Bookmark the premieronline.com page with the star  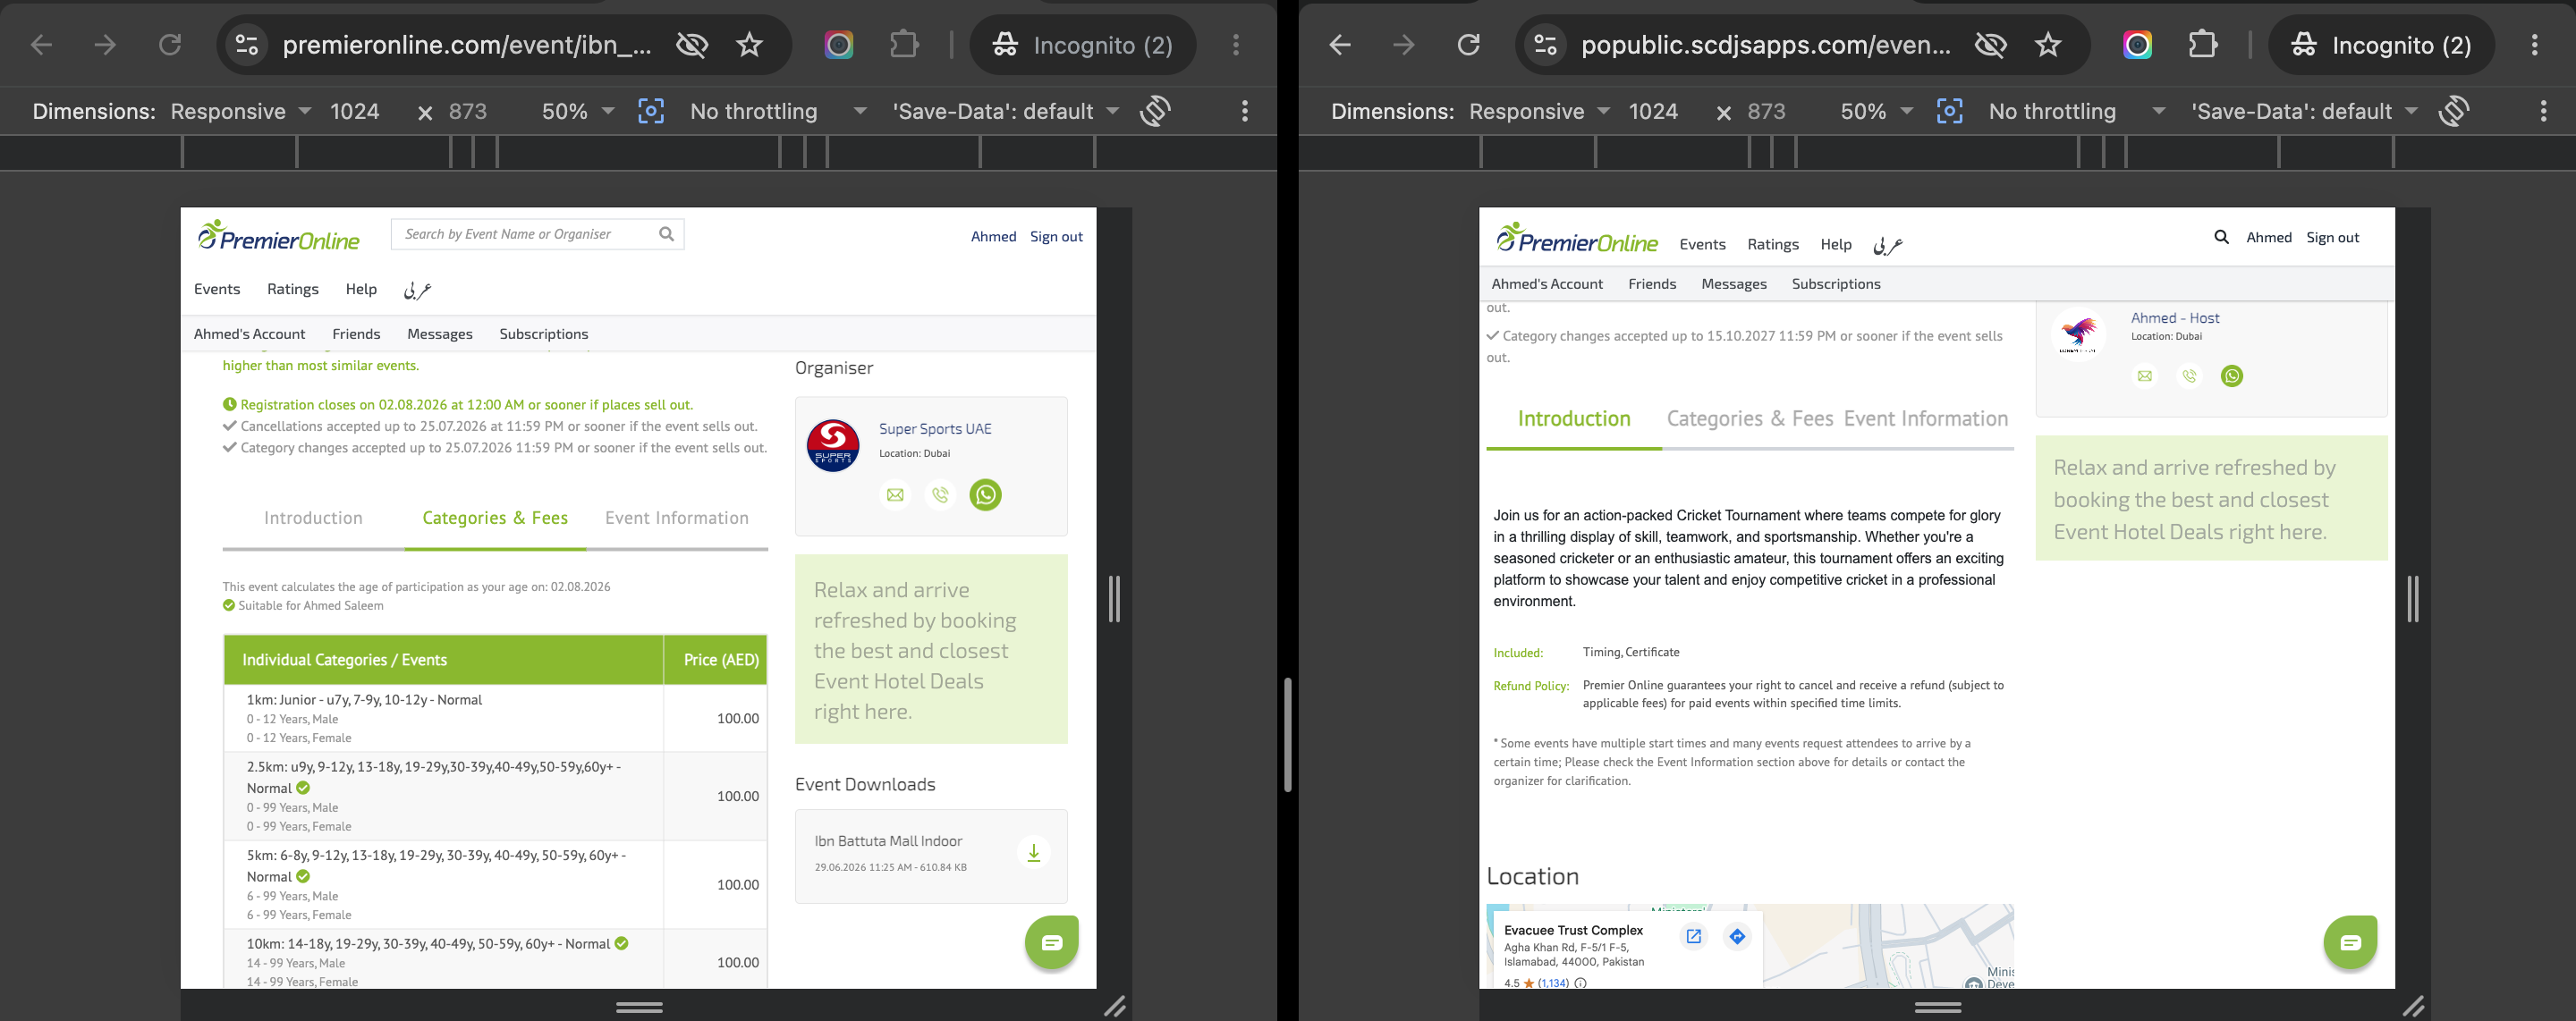pyautogui.click(x=749, y=45)
